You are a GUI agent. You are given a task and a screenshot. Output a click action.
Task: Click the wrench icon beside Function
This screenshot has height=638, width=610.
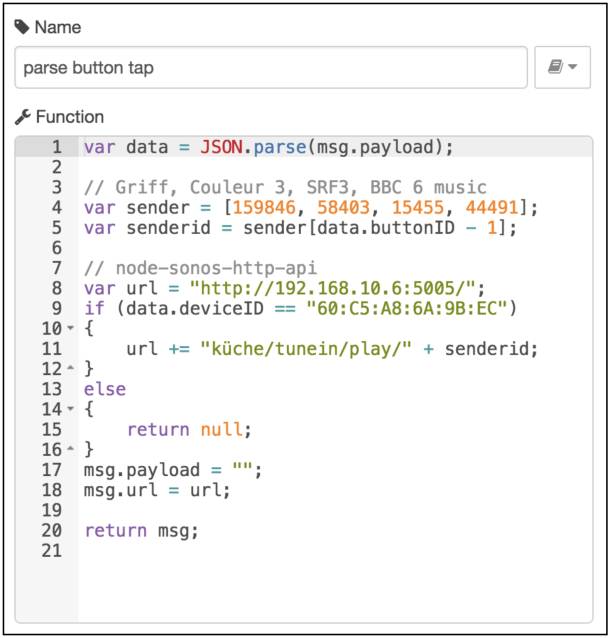[x=22, y=117]
